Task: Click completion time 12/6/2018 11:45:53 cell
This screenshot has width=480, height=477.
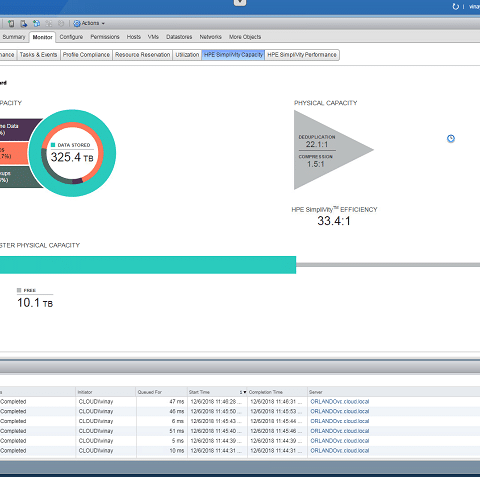Action: click(x=276, y=411)
